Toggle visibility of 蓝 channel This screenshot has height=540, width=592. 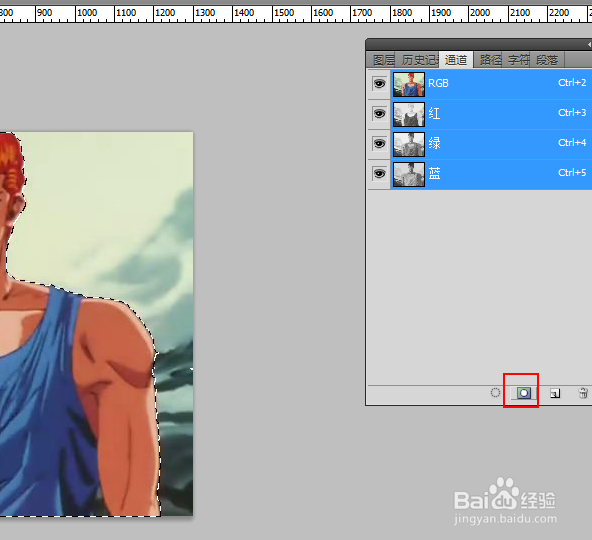tap(379, 174)
